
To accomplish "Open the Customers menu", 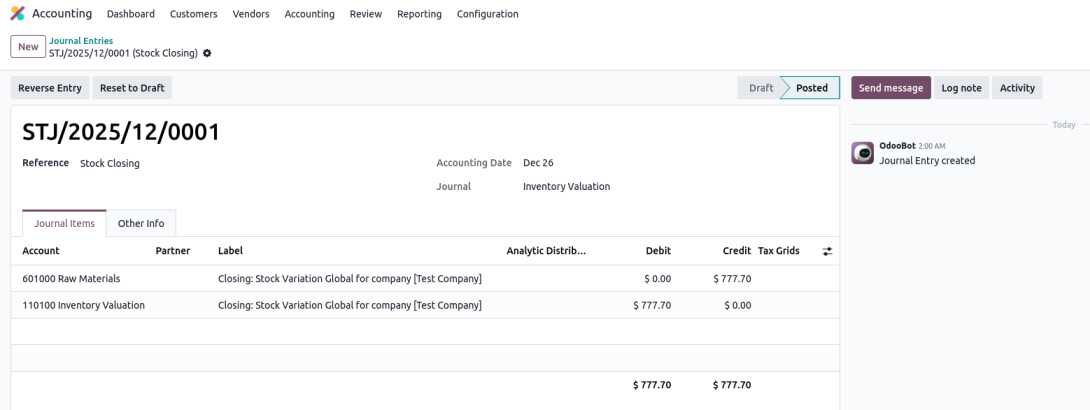I will [193, 14].
